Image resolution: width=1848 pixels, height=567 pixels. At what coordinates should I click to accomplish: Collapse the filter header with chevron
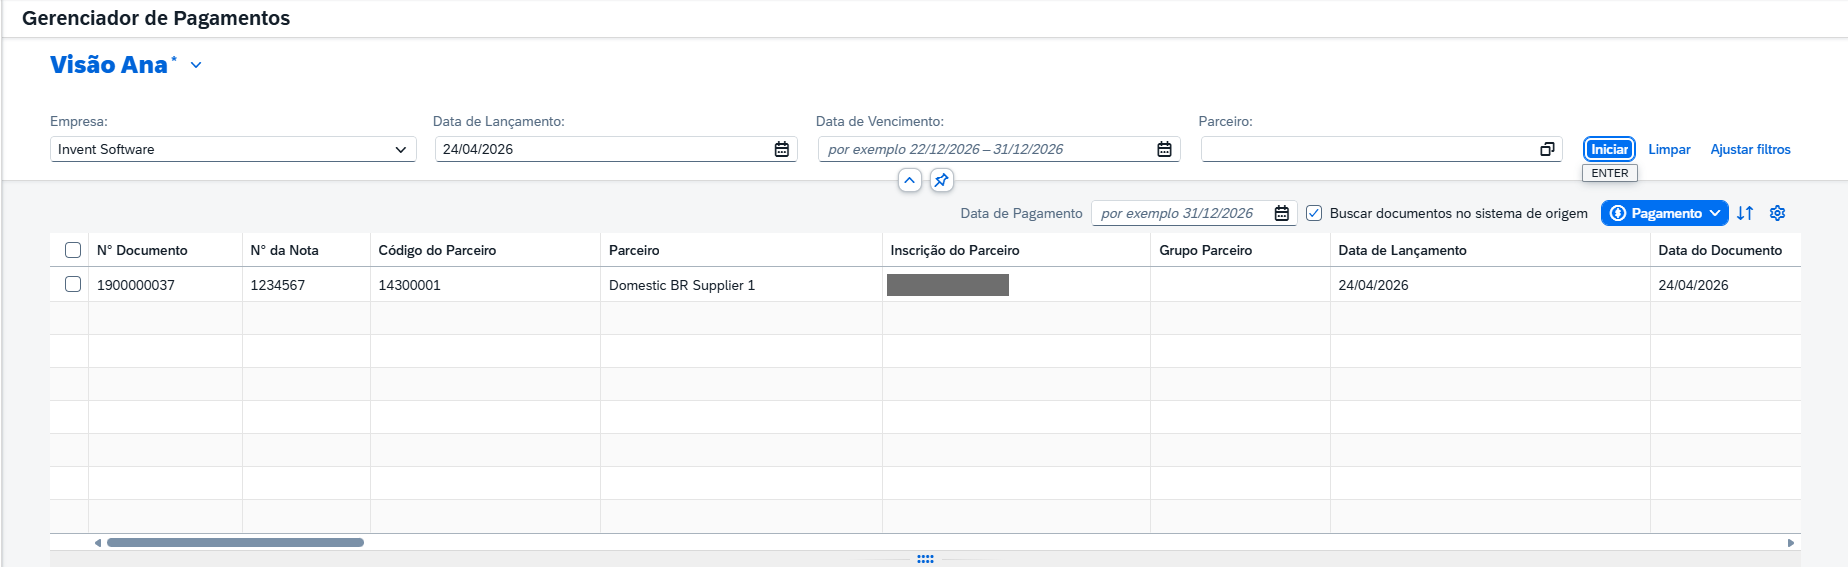909,180
